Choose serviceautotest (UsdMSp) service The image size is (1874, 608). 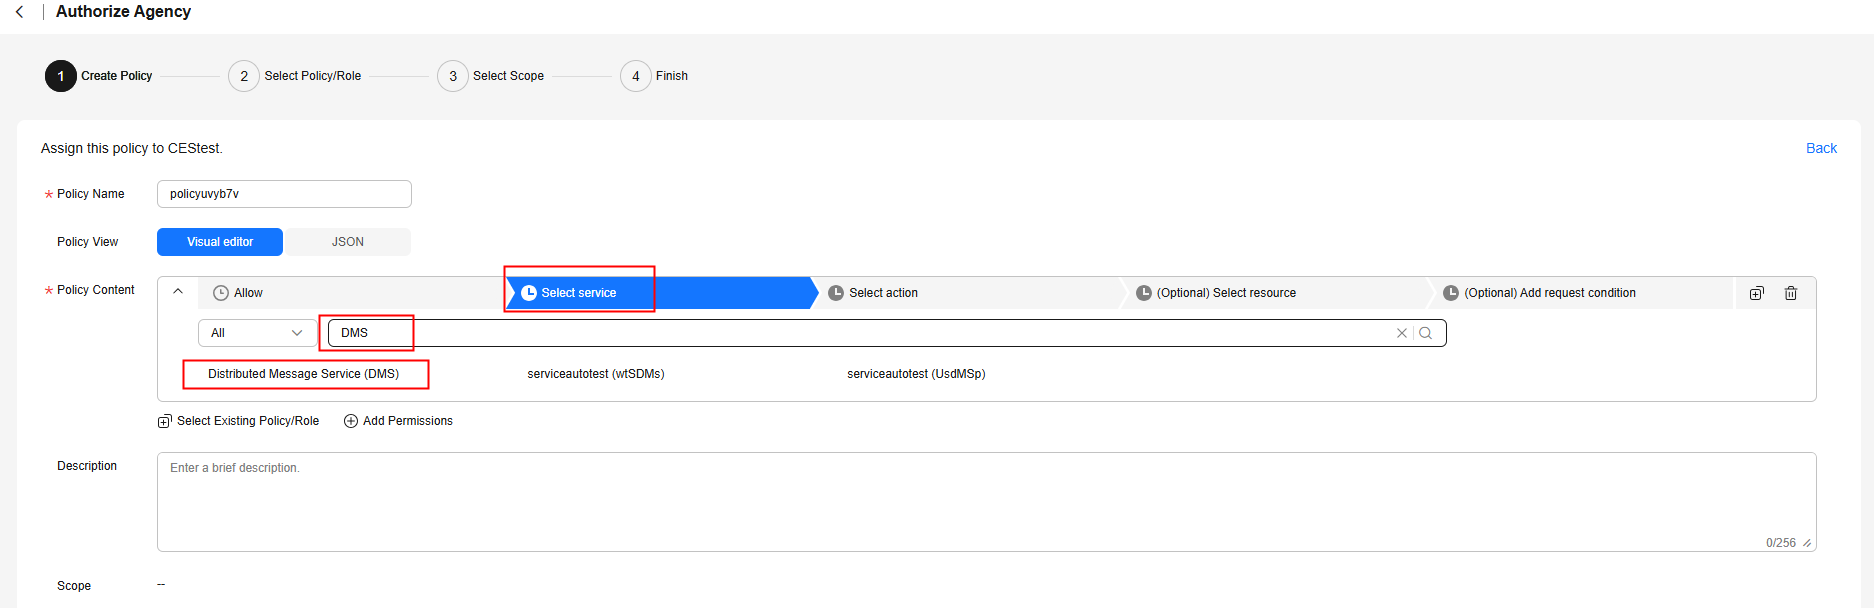click(x=916, y=374)
